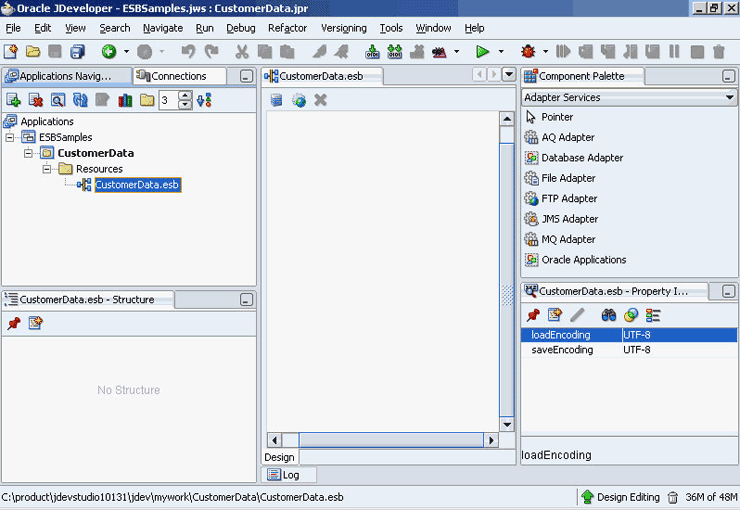Select the loadEncoding property row
740x510 pixels.
coord(629,335)
